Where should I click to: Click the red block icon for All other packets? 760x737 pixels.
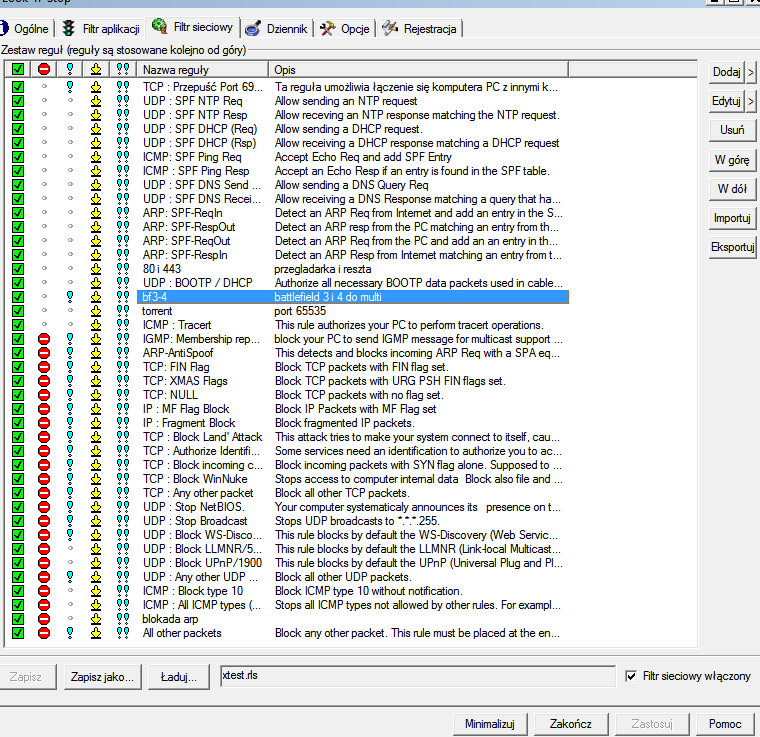[x=44, y=633]
